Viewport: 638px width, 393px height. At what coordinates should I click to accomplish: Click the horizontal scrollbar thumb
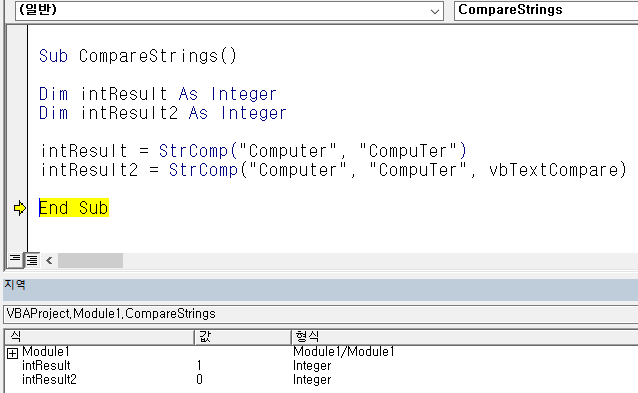pyautogui.click(x=90, y=260)
